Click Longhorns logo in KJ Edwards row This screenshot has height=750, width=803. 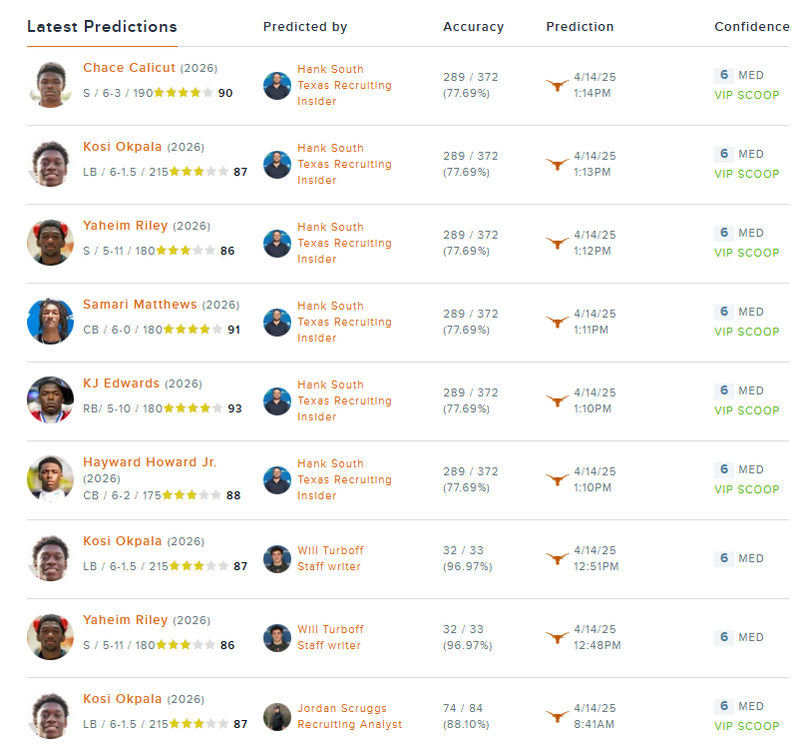(x=557, y=401)
